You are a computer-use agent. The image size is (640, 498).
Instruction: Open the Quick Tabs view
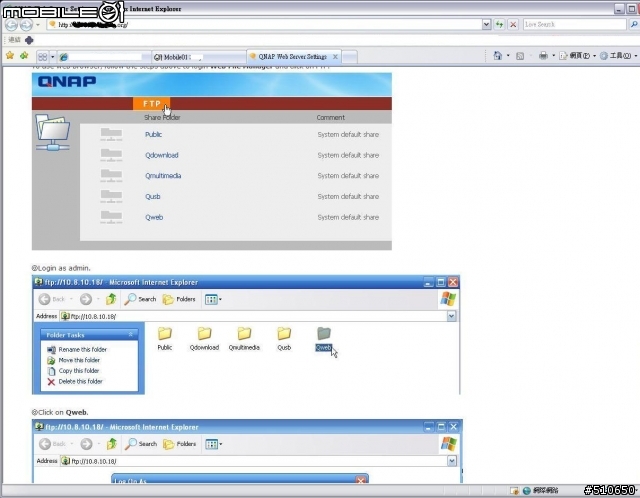pos(42,56)
